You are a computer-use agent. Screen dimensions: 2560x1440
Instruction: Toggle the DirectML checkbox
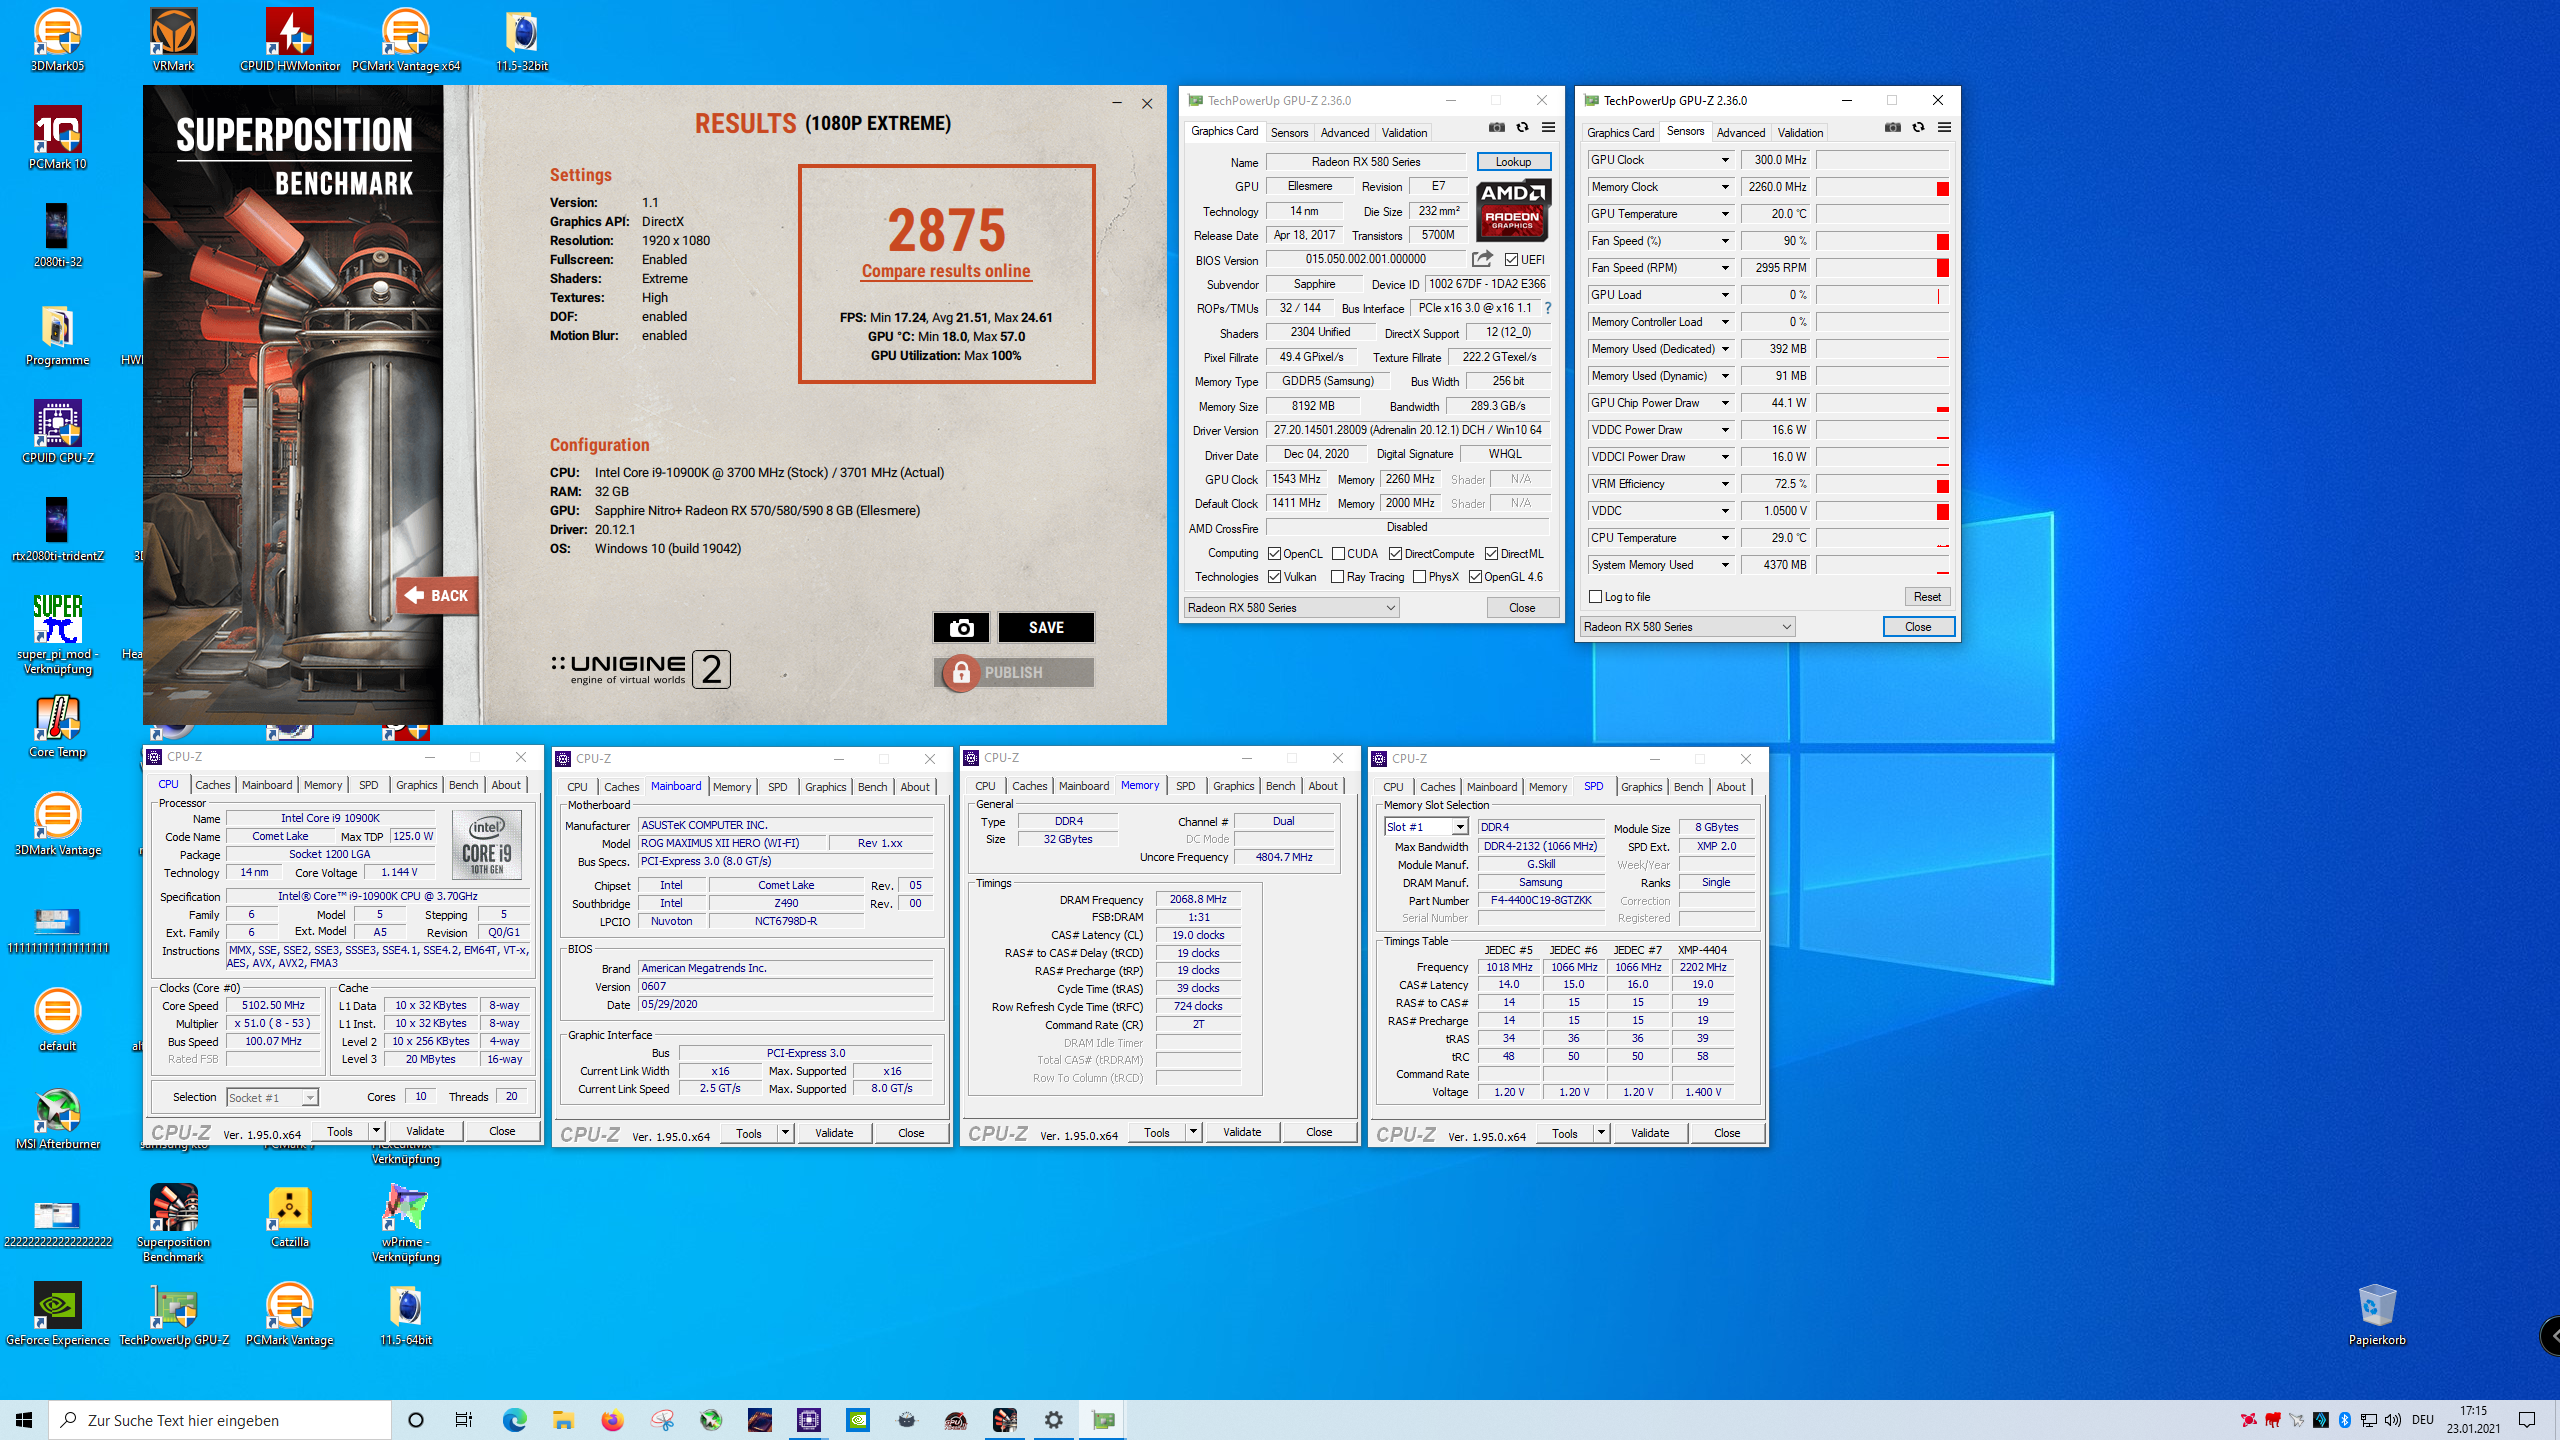1491,553
